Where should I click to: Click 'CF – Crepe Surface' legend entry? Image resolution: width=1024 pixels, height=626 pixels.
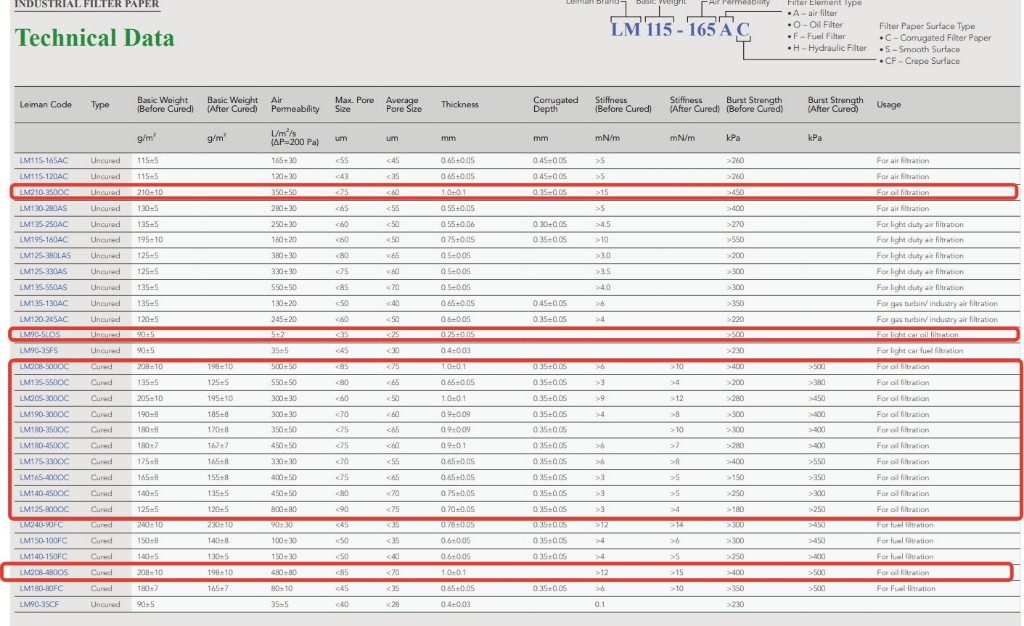[920, 61]
